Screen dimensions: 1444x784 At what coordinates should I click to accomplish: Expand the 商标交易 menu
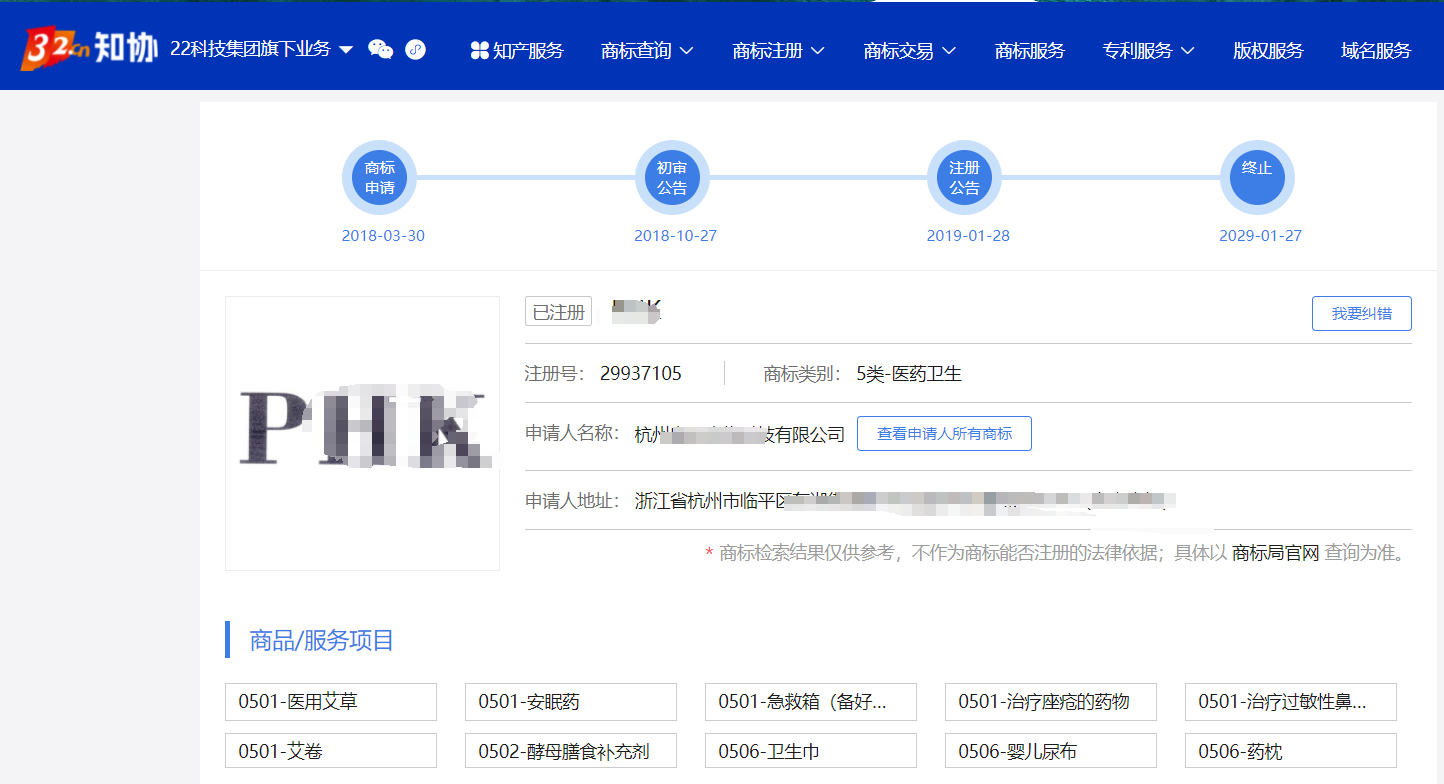[x=910, y=50]
